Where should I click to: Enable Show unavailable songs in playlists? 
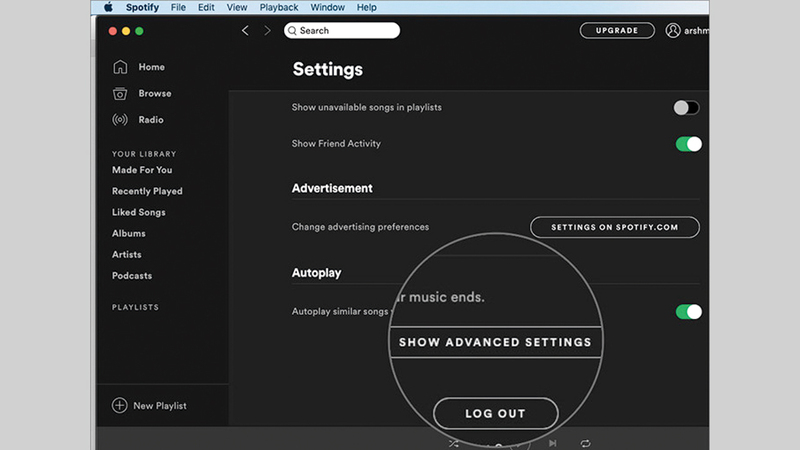pos(687,108)
